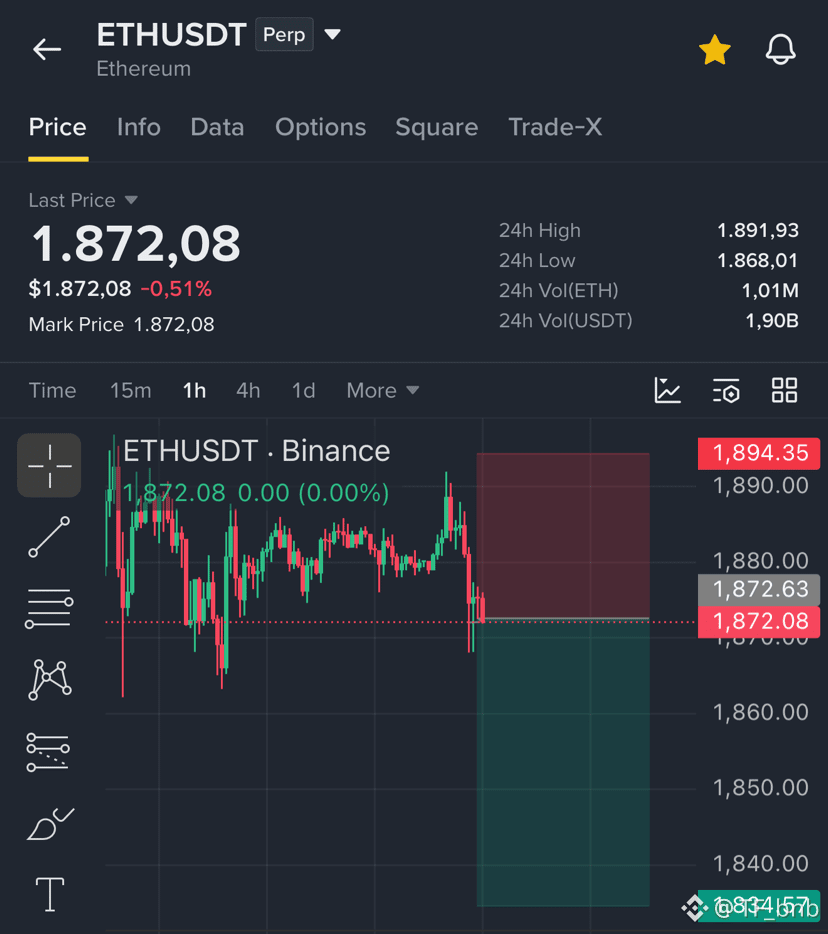Select the brush drawing tool
Screen dimensions: 828x934
[51, 824]
